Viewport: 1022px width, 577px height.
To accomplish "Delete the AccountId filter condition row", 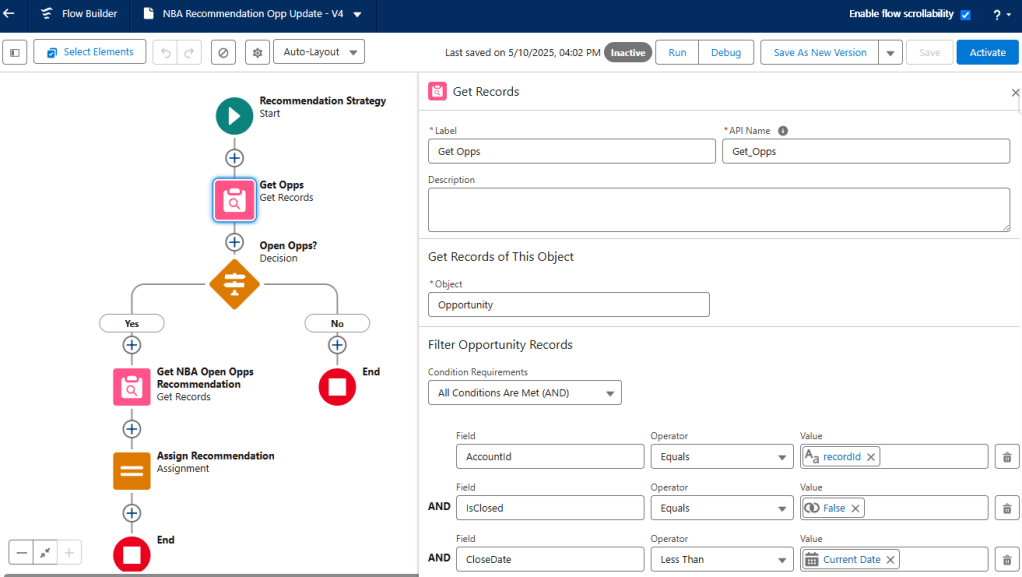I will pyautogui.click(x=1007, y=457).
